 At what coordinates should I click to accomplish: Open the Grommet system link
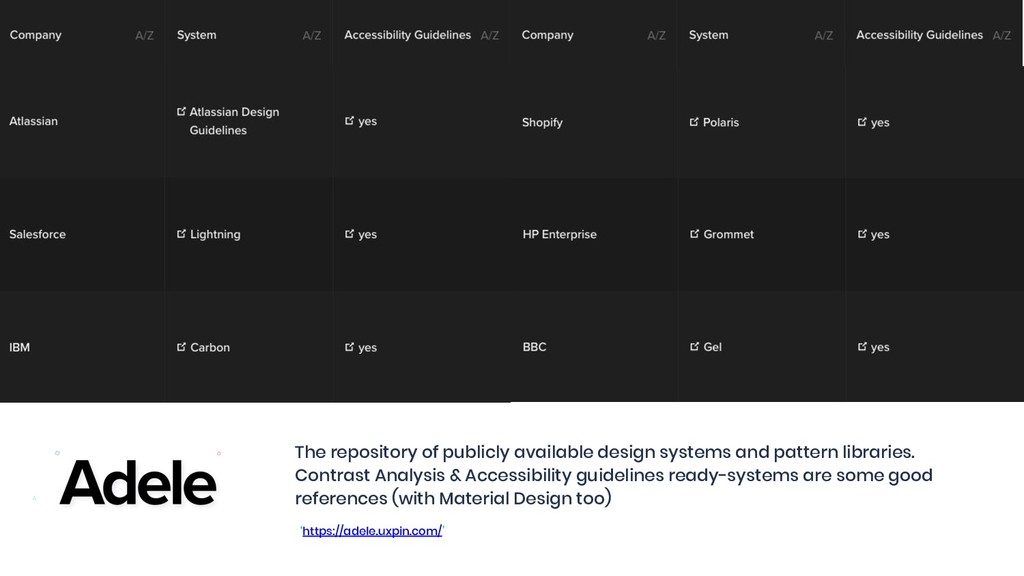point(728,234)
